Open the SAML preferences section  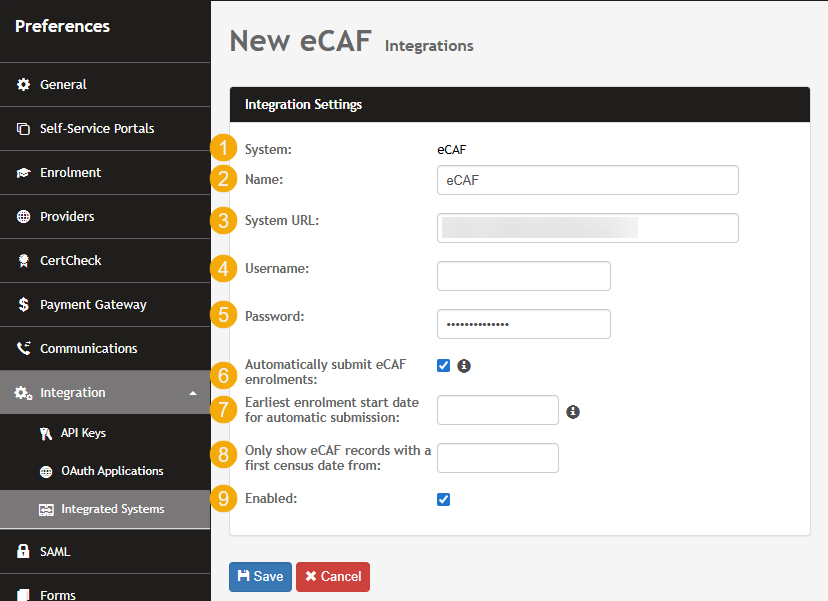(x=55, y=551)
